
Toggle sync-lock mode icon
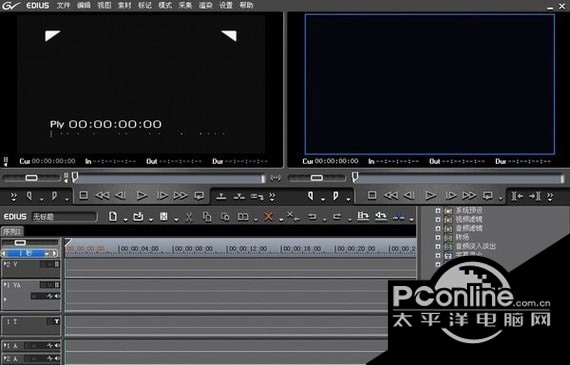point(399,217)
